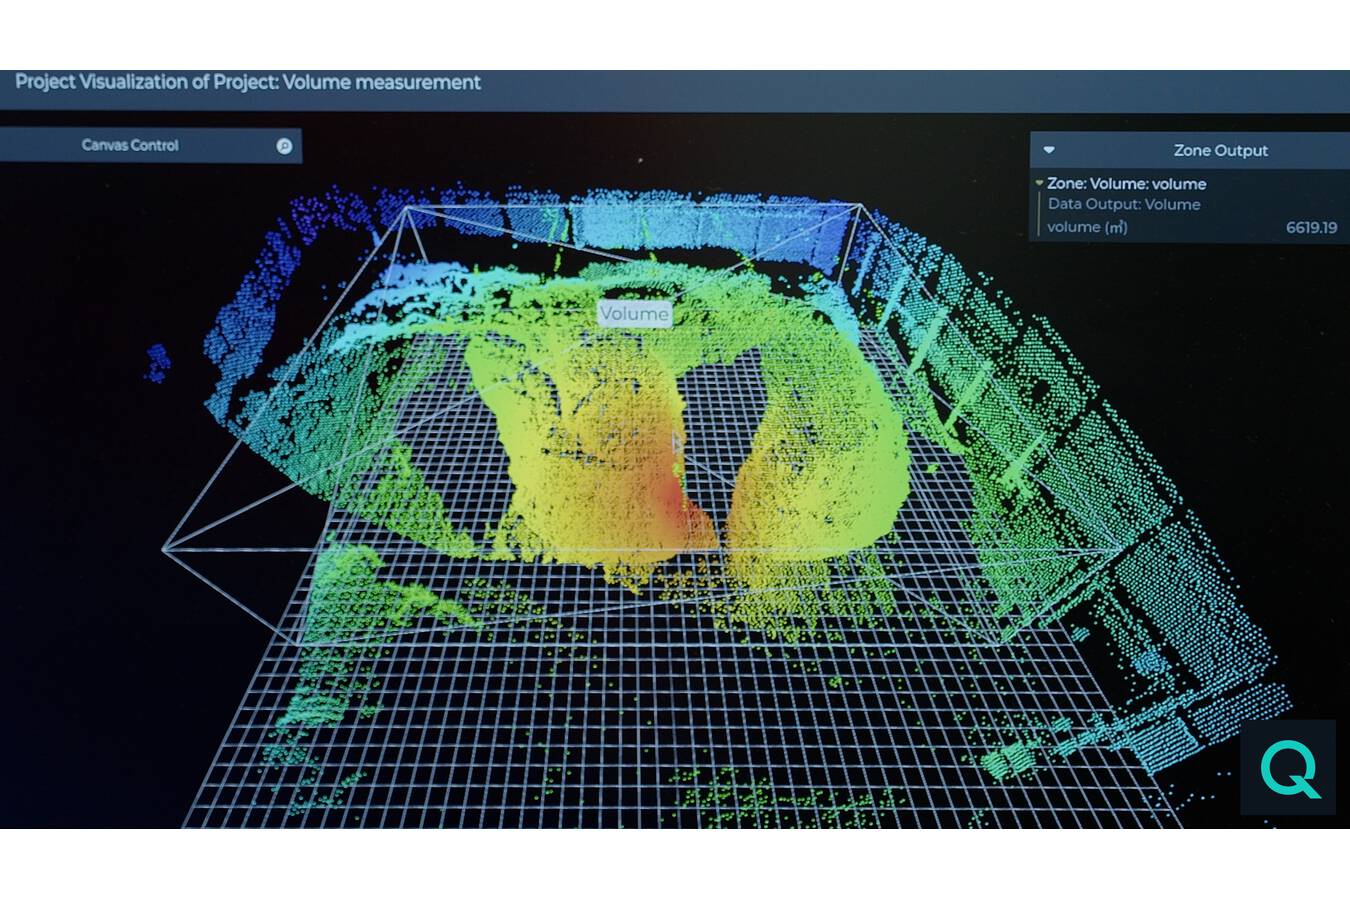Click the Q logo watermark
The height and width of the screenshot is (900, 1350).
click(1289, 768)
